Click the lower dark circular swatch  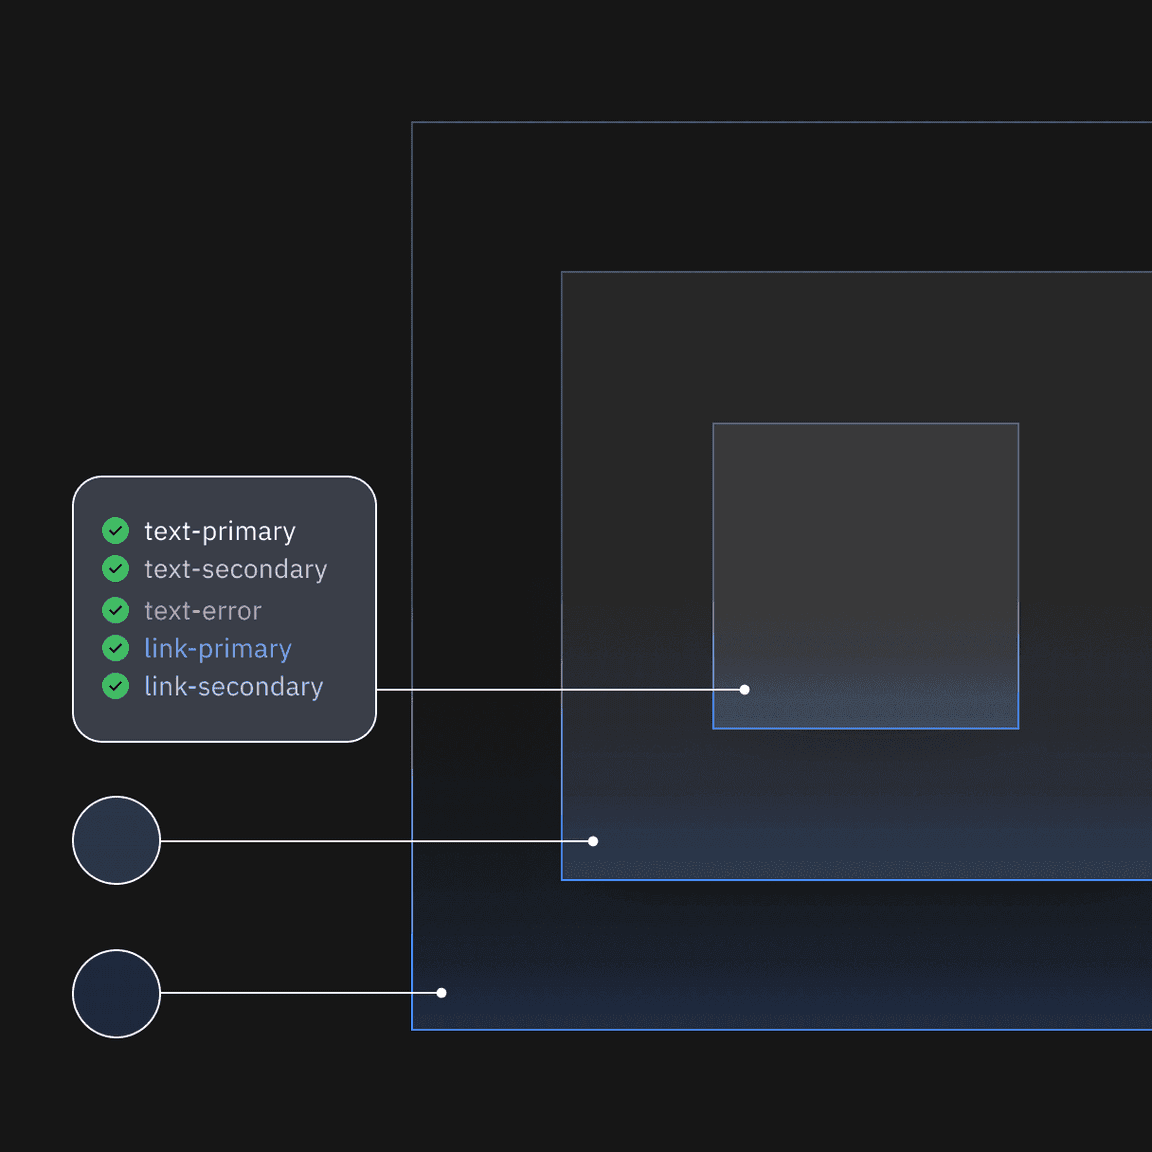coord(116,993)
